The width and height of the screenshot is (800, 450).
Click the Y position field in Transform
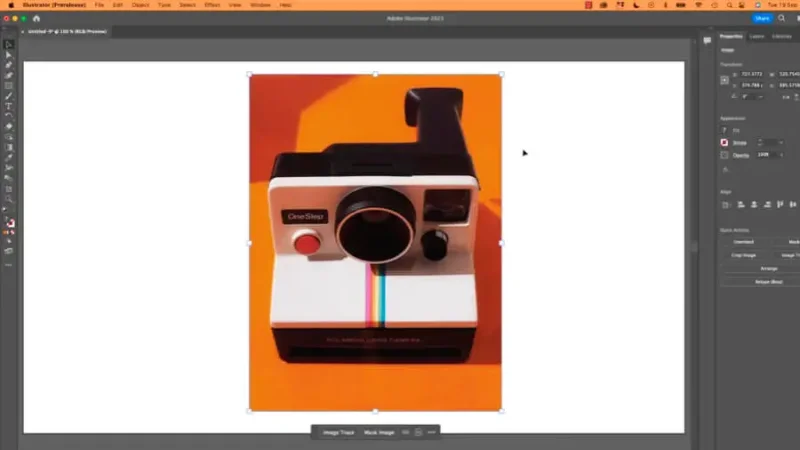[x=752, y=85]
